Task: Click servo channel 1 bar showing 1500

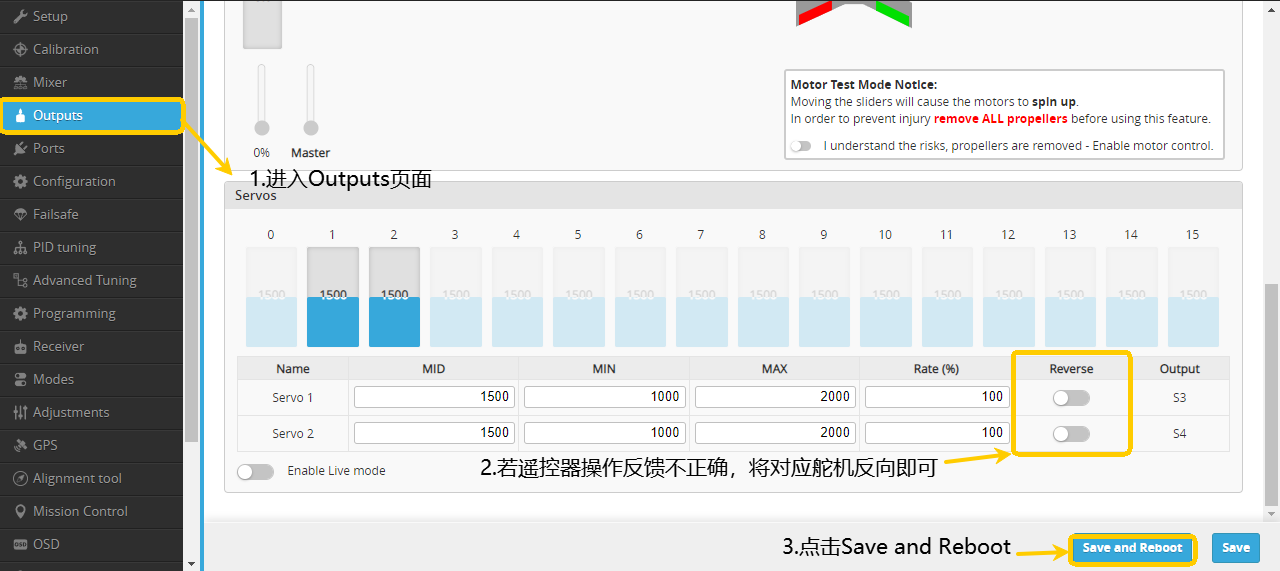Action: pos(333,297)
